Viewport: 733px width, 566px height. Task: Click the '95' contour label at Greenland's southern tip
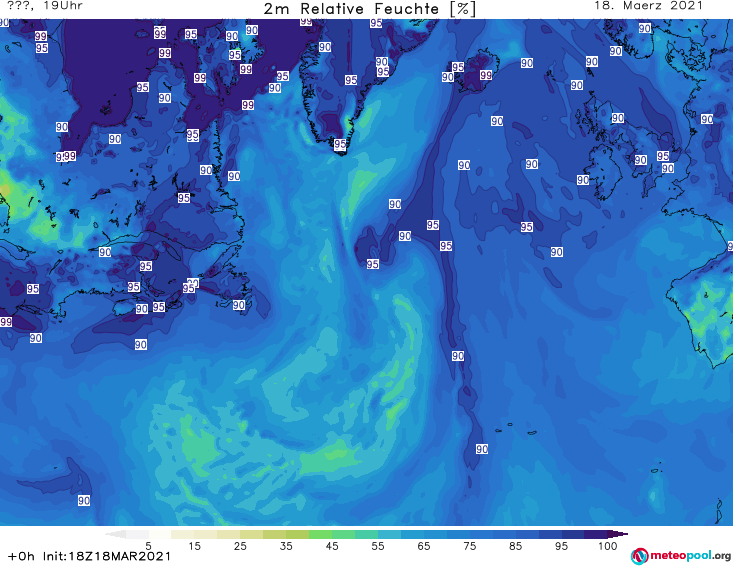[340, 144]
